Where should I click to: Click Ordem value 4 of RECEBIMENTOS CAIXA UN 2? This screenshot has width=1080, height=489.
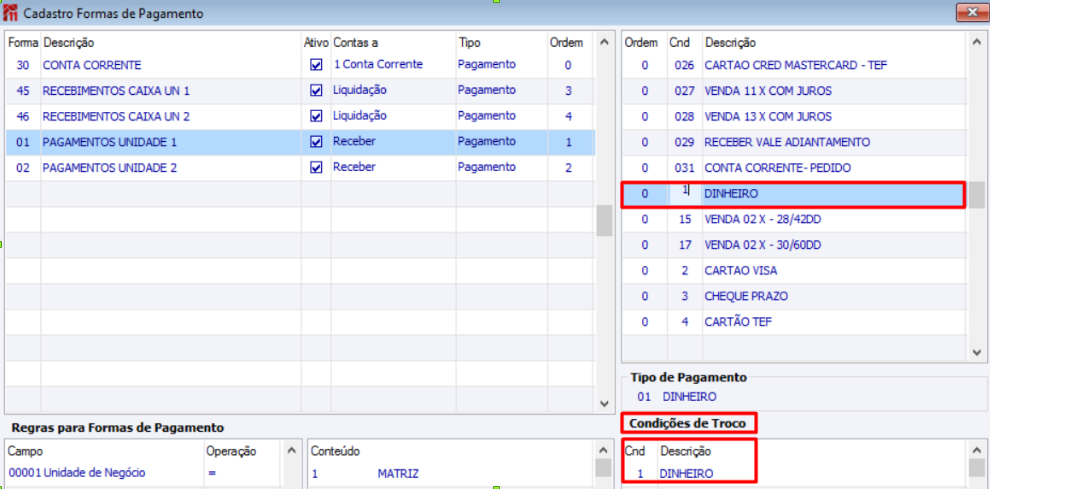[x=568, y=116]
